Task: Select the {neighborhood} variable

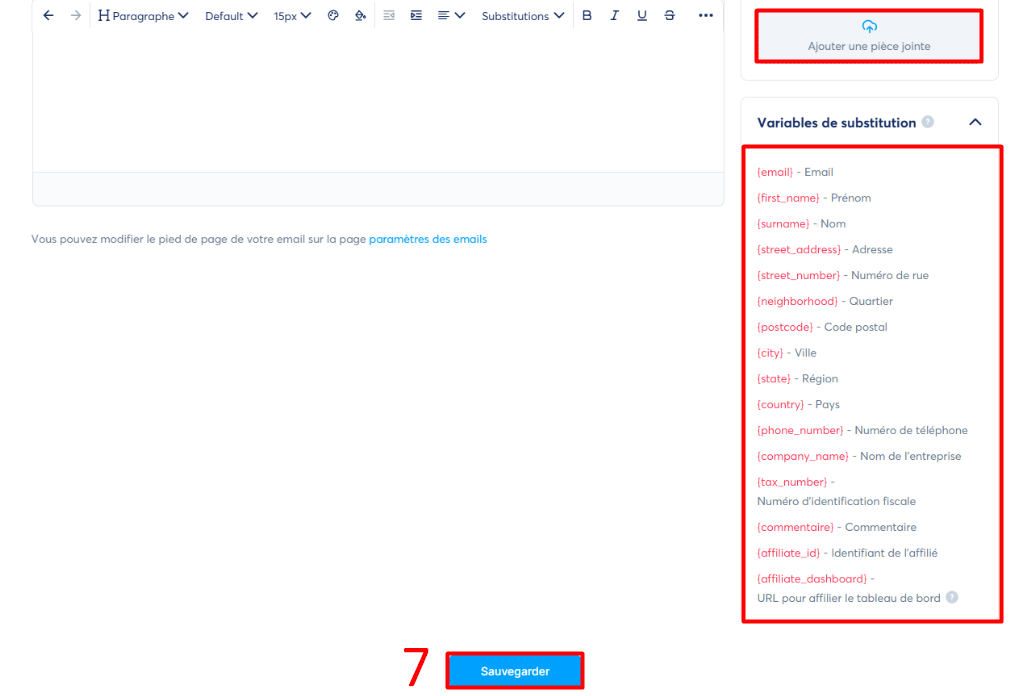Action: click(x=797, y=301)
